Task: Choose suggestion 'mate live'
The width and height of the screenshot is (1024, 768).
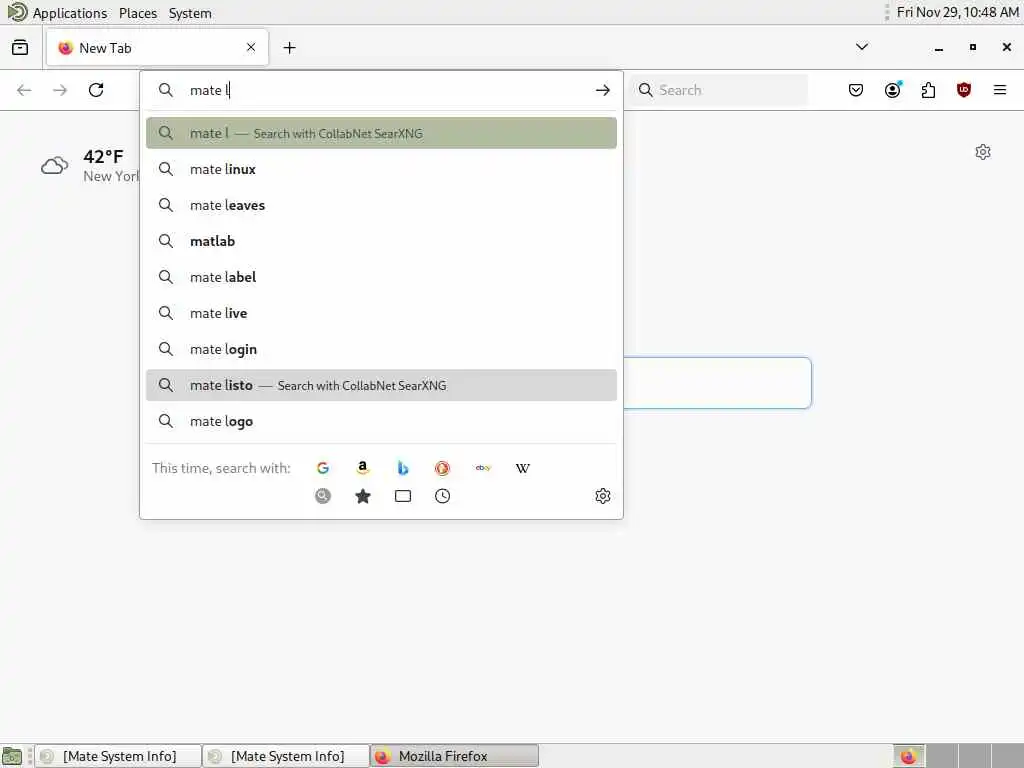Action: pos(381,313)
